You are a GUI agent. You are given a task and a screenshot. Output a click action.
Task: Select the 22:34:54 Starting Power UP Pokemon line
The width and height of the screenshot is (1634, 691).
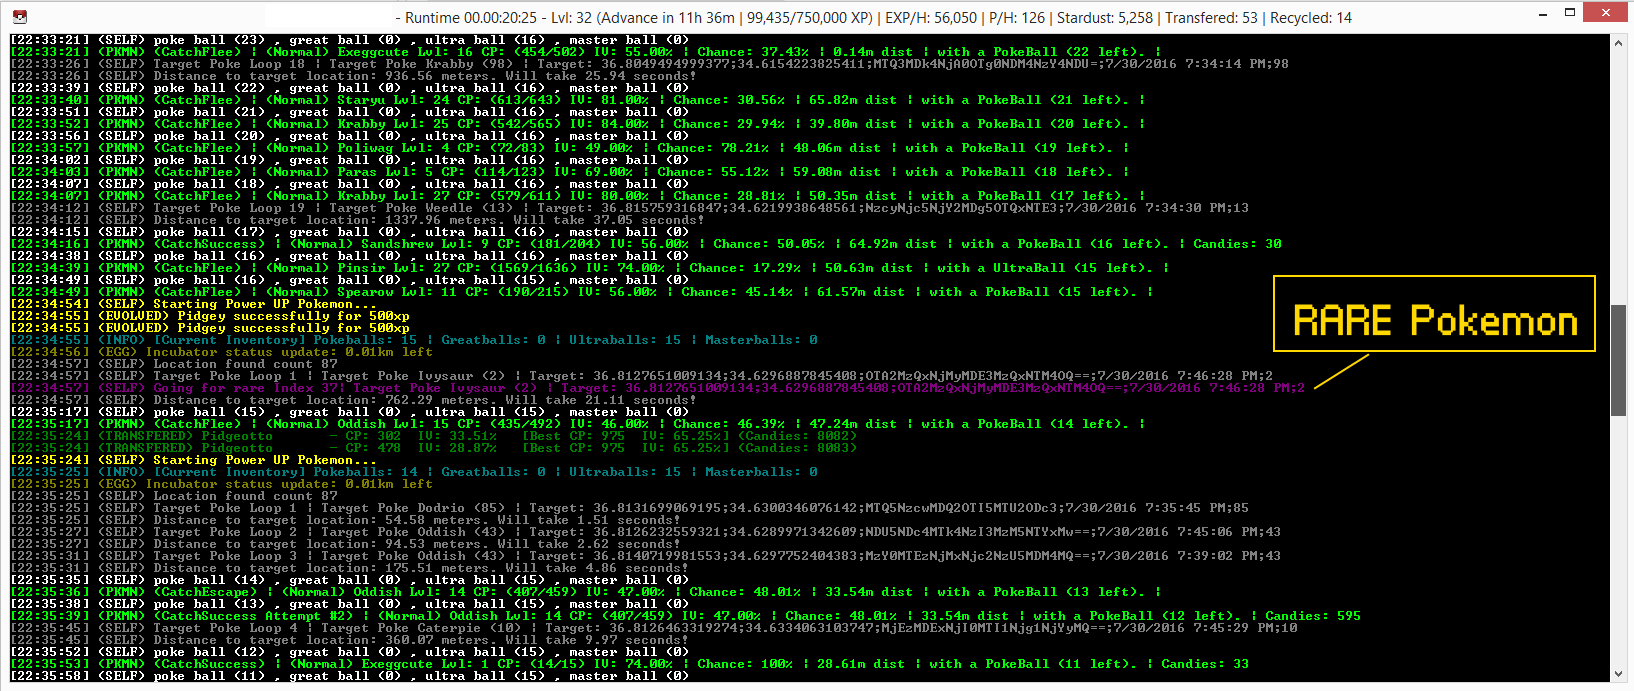[x=194, y=304]
